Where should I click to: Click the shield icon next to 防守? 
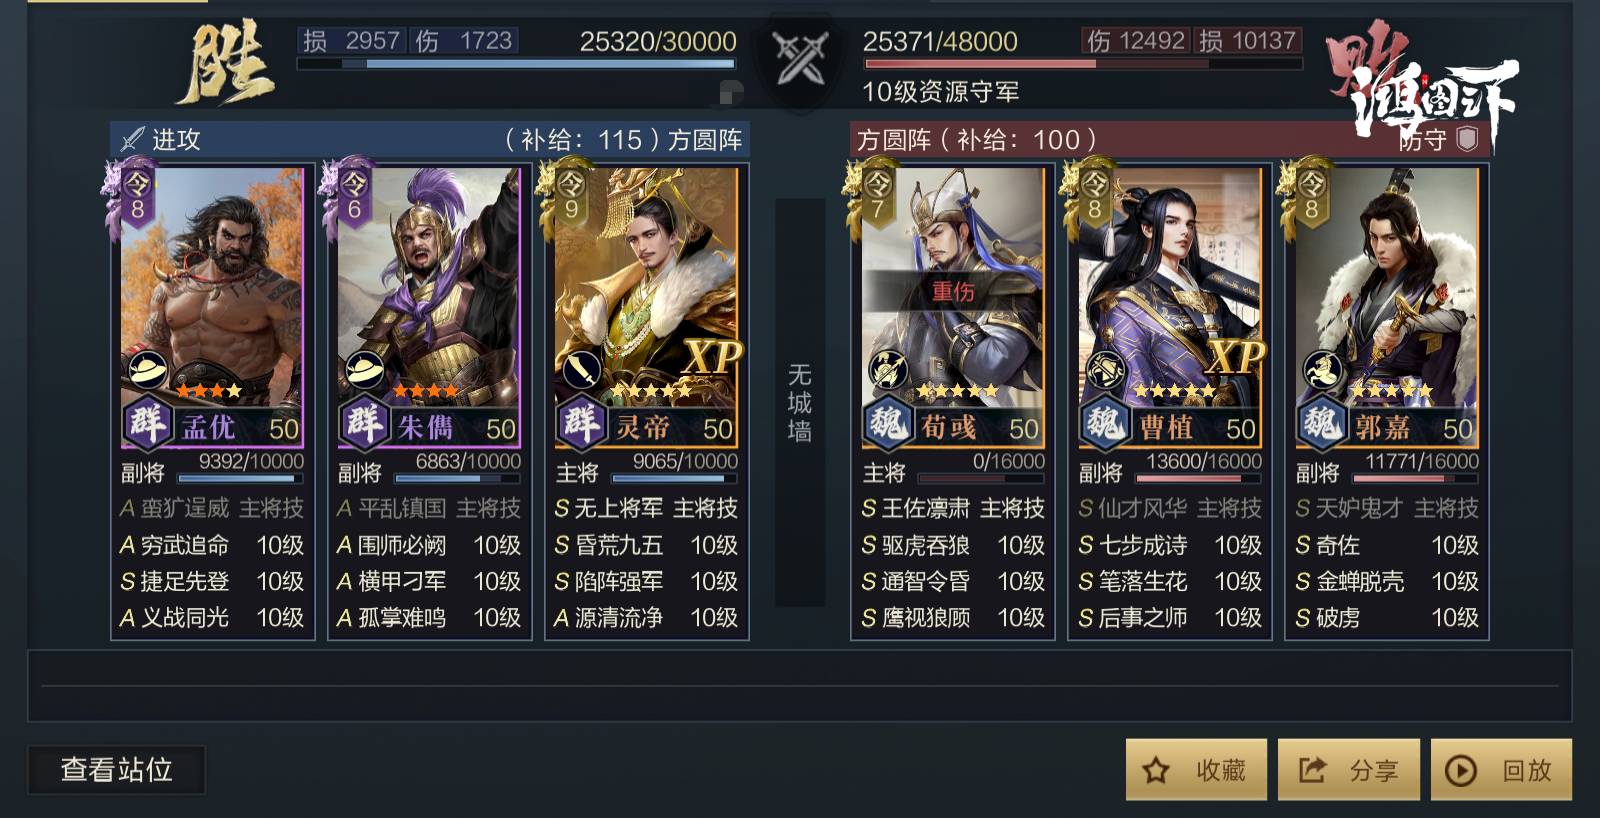(x=1467, y=138)
